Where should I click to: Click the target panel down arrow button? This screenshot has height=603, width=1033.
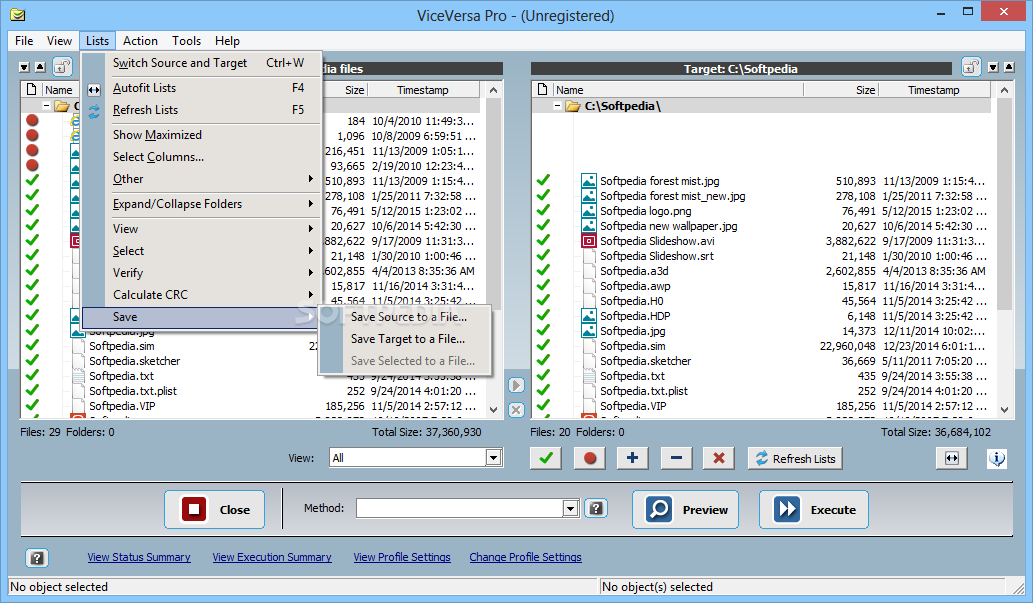pyautogui.click(x=993, y=67)
